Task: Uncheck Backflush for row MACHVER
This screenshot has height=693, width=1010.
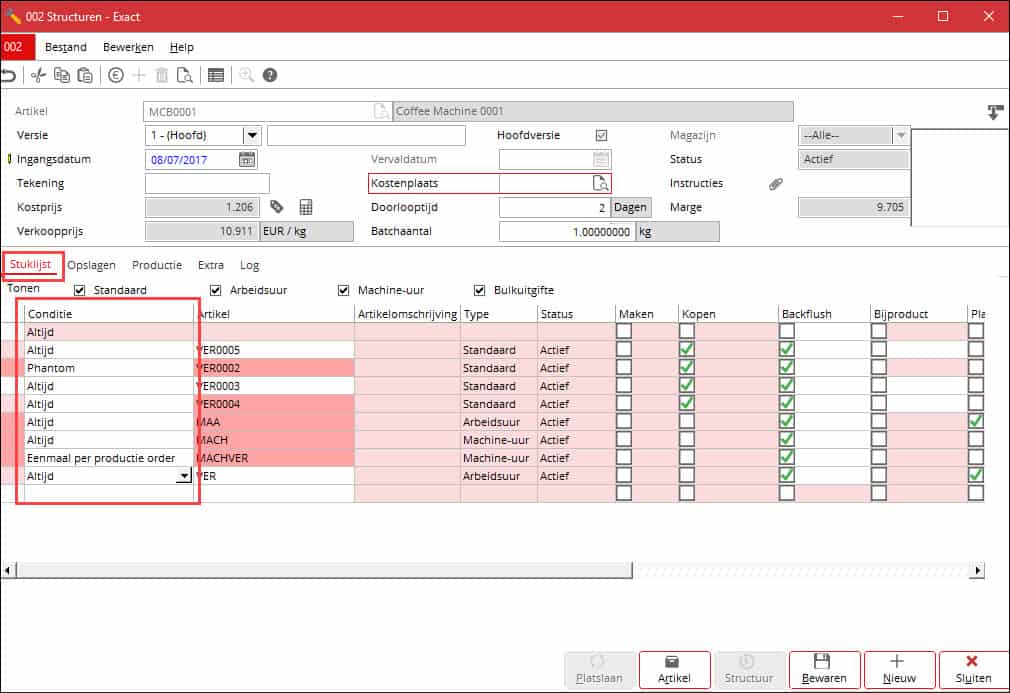Action: tap(786, 457)
